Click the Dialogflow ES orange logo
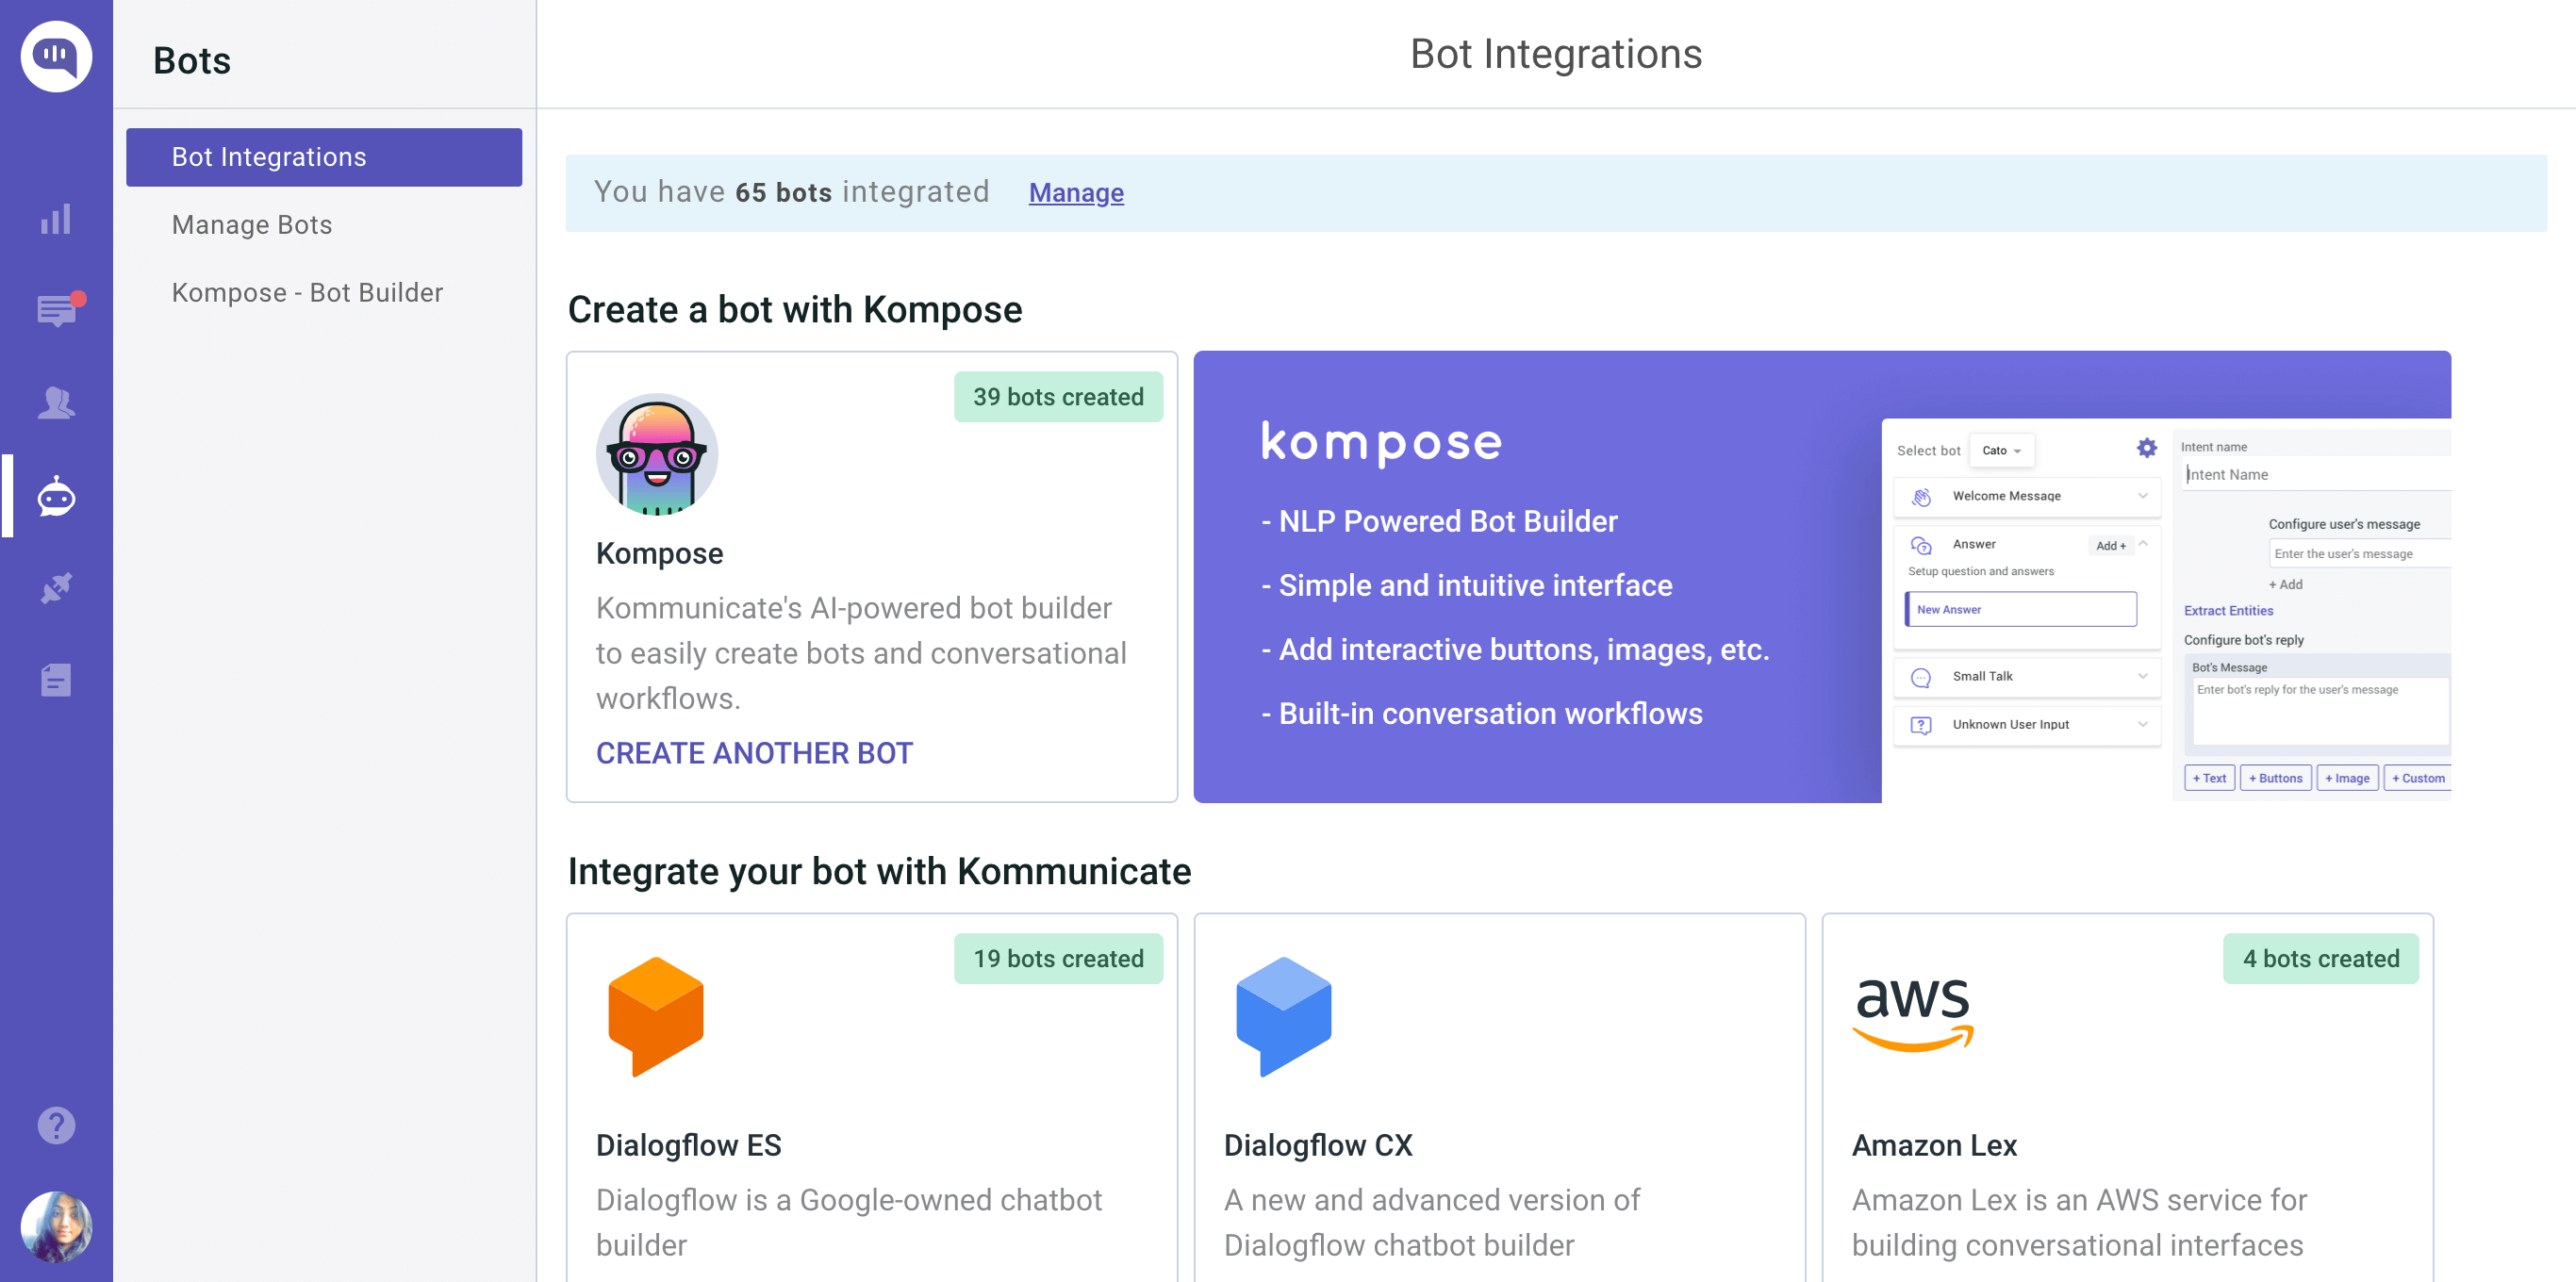This screenshot has width=2576, height=1282. 656,1016
